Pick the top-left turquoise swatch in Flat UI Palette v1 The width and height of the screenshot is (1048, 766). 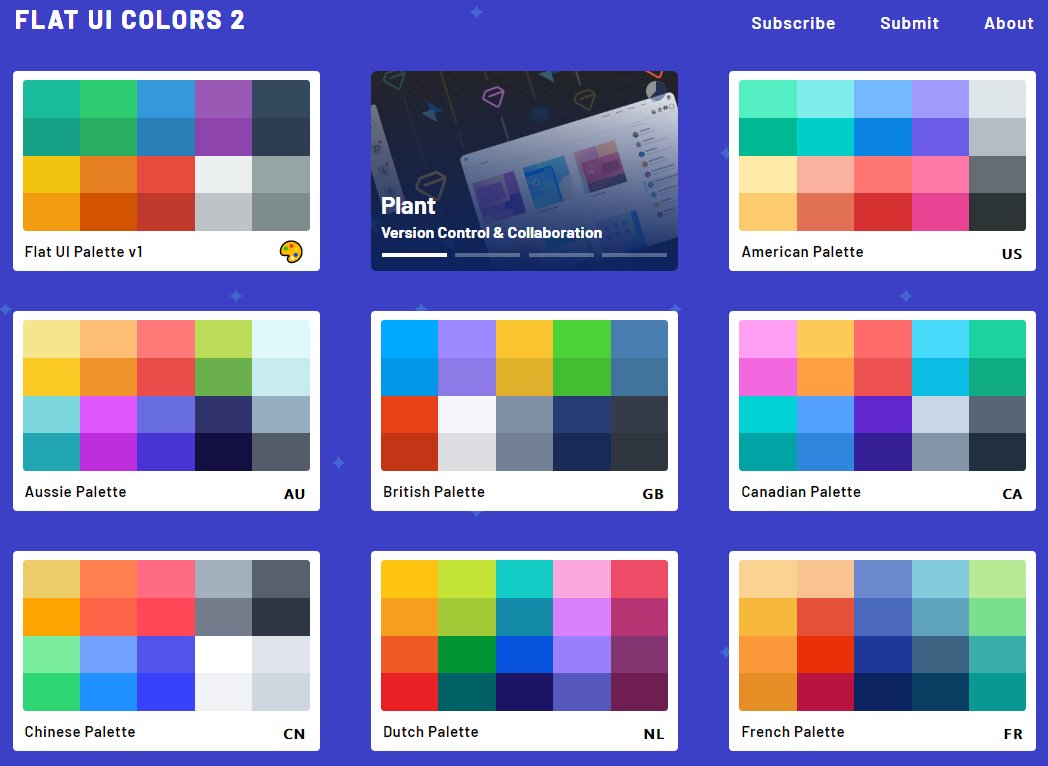click(x=51, y=99)
